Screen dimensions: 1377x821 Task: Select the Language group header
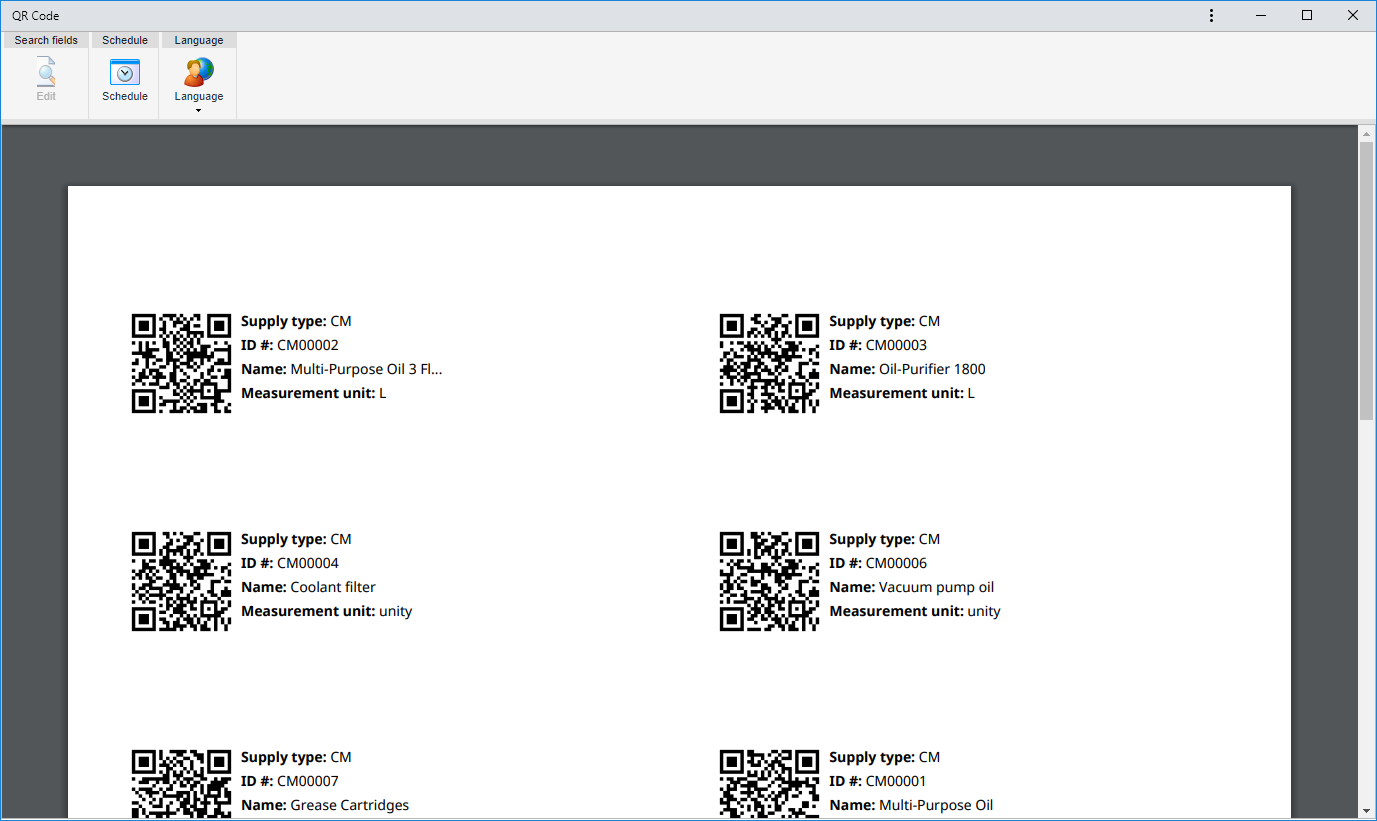[x=199, y=40]
